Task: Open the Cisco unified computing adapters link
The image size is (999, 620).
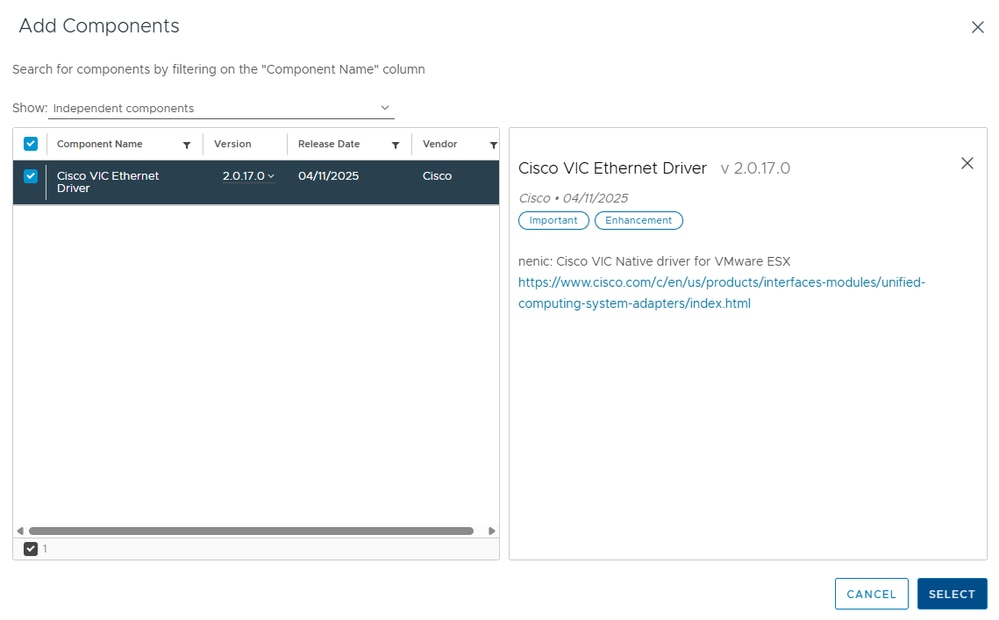Action: (721, 292)
